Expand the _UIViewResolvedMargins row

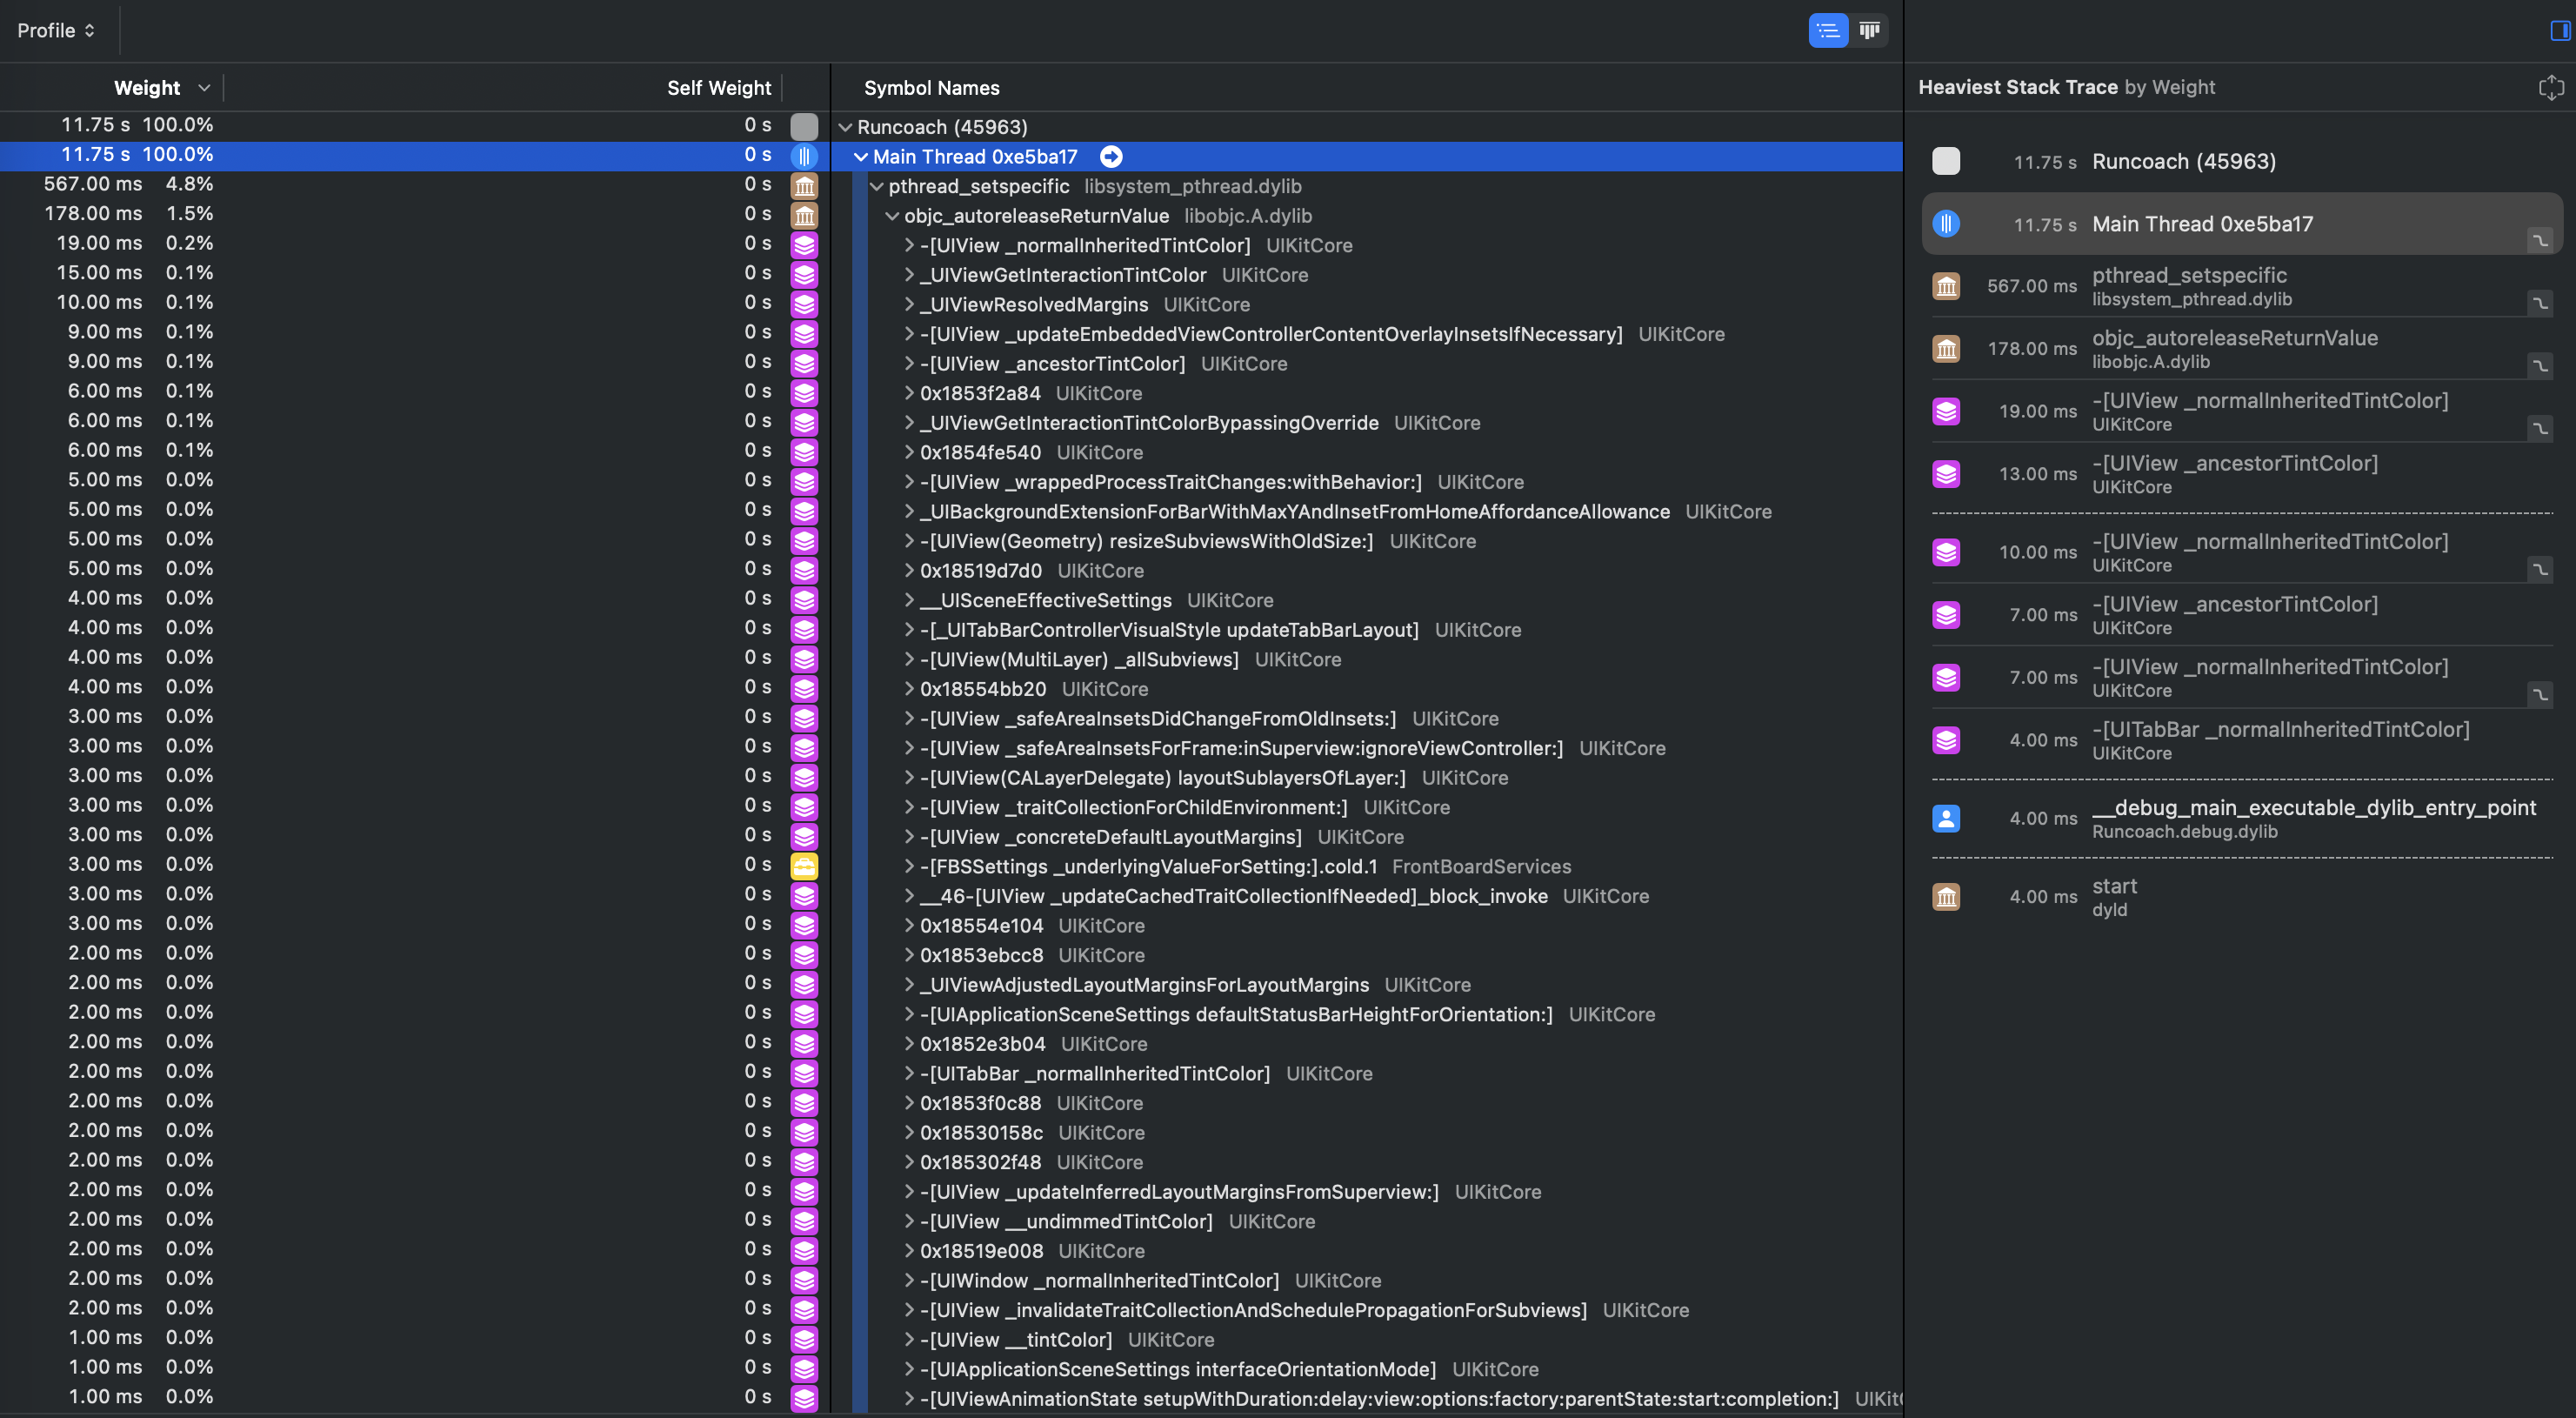[909, 304]
